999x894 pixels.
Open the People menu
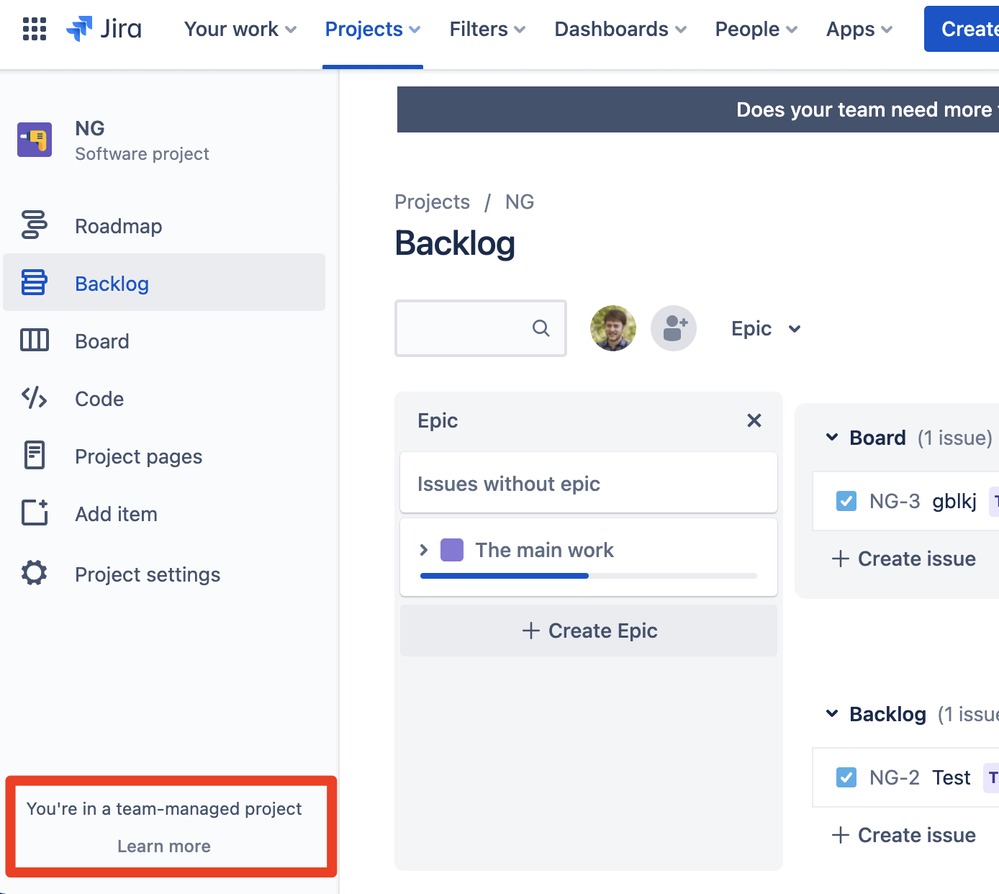[756, 29]
